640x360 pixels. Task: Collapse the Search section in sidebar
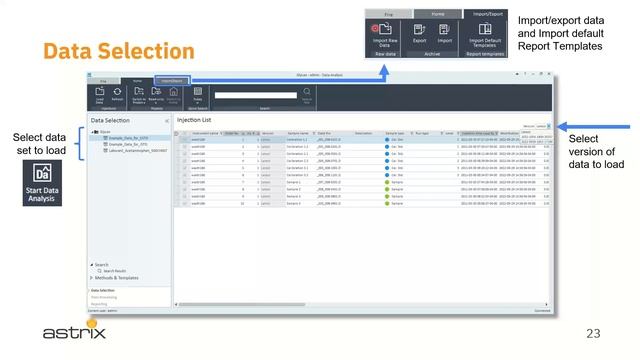click(x=92, y=264)
